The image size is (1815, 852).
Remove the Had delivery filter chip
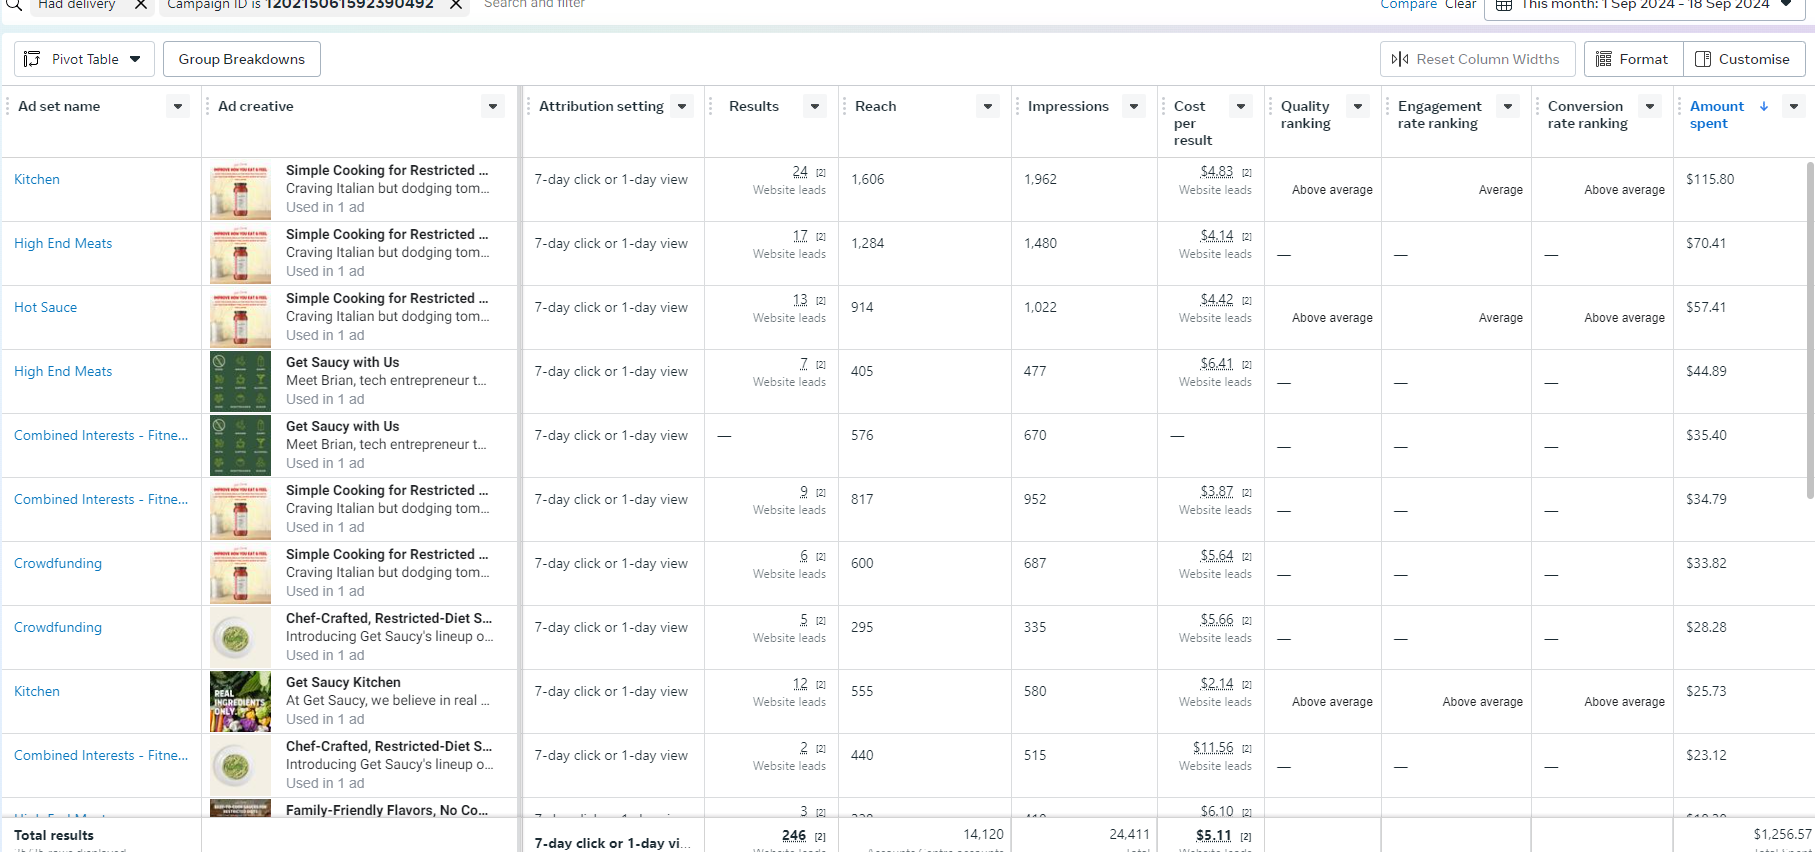pyautogui.click(x=141, y=5)
